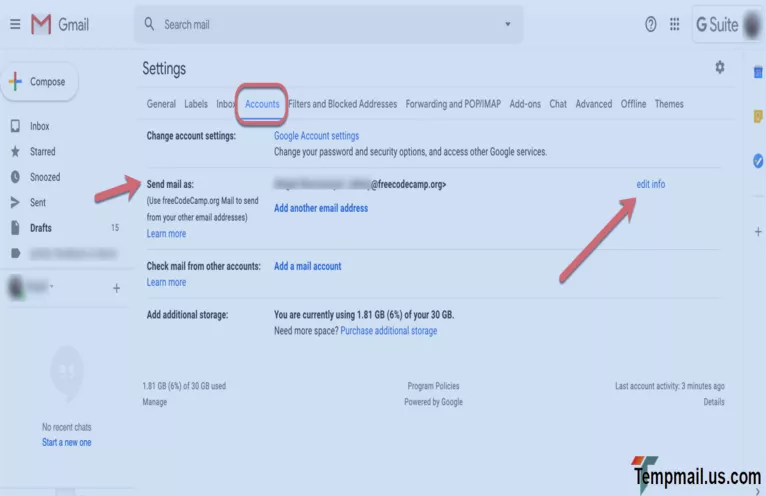Click the Compose button
766x496 pixels.
point(37,82)
